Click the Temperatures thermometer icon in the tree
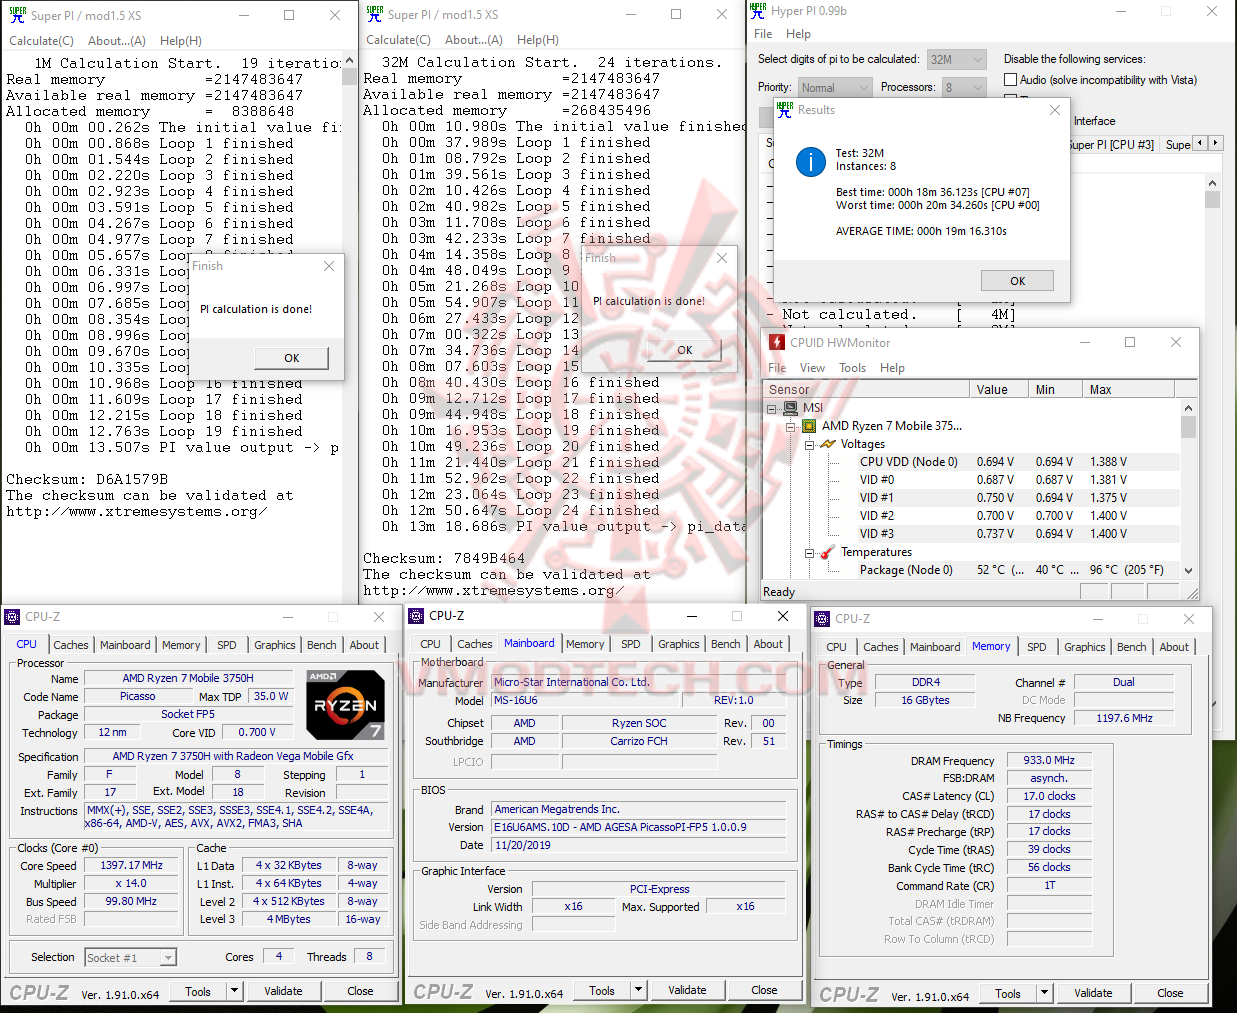This screenshot has height=1013, width=1237. point(828,552)
